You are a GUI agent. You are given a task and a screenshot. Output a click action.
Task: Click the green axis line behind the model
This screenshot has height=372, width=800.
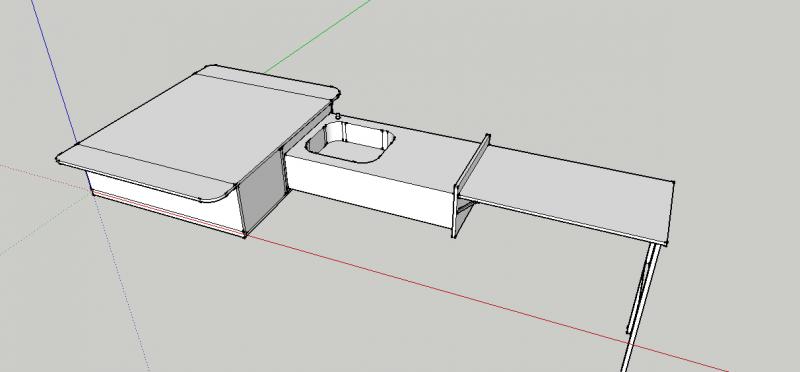click(x=317, y=36)
